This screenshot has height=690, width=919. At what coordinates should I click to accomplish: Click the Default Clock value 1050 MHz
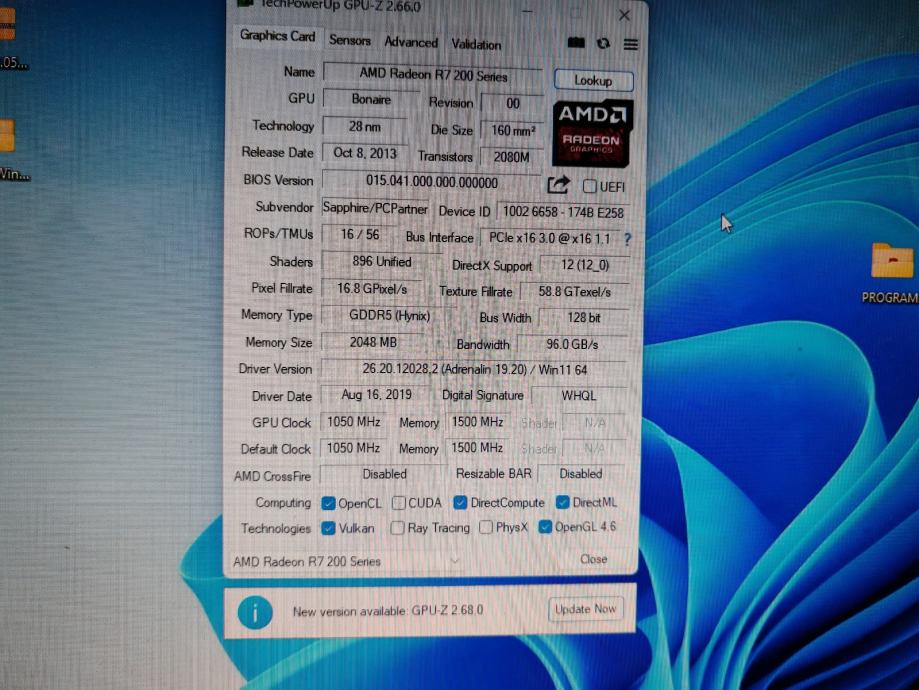pos(353,448)
